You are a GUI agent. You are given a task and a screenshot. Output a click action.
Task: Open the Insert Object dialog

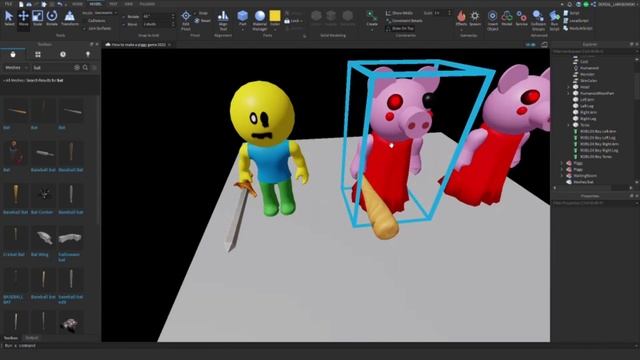click(492, 20)
